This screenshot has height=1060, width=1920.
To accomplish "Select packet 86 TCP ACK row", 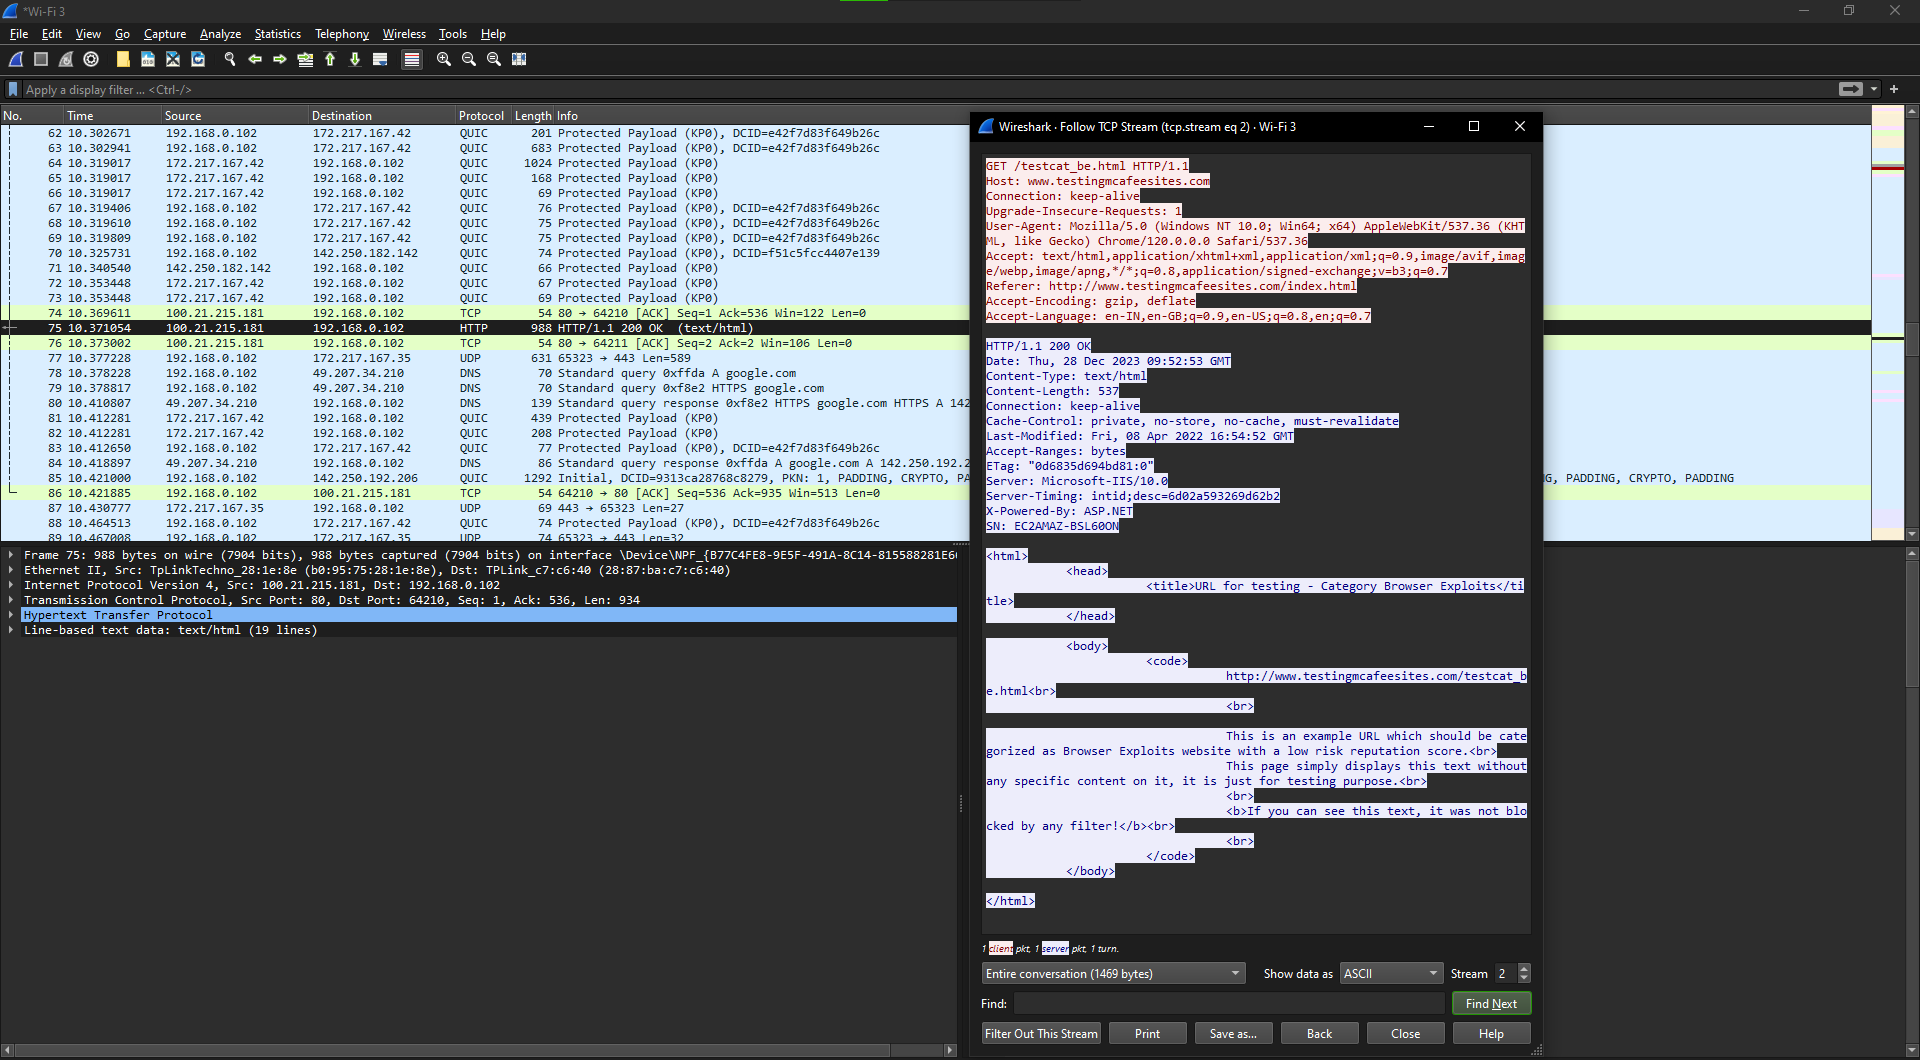I will [486, 493].
